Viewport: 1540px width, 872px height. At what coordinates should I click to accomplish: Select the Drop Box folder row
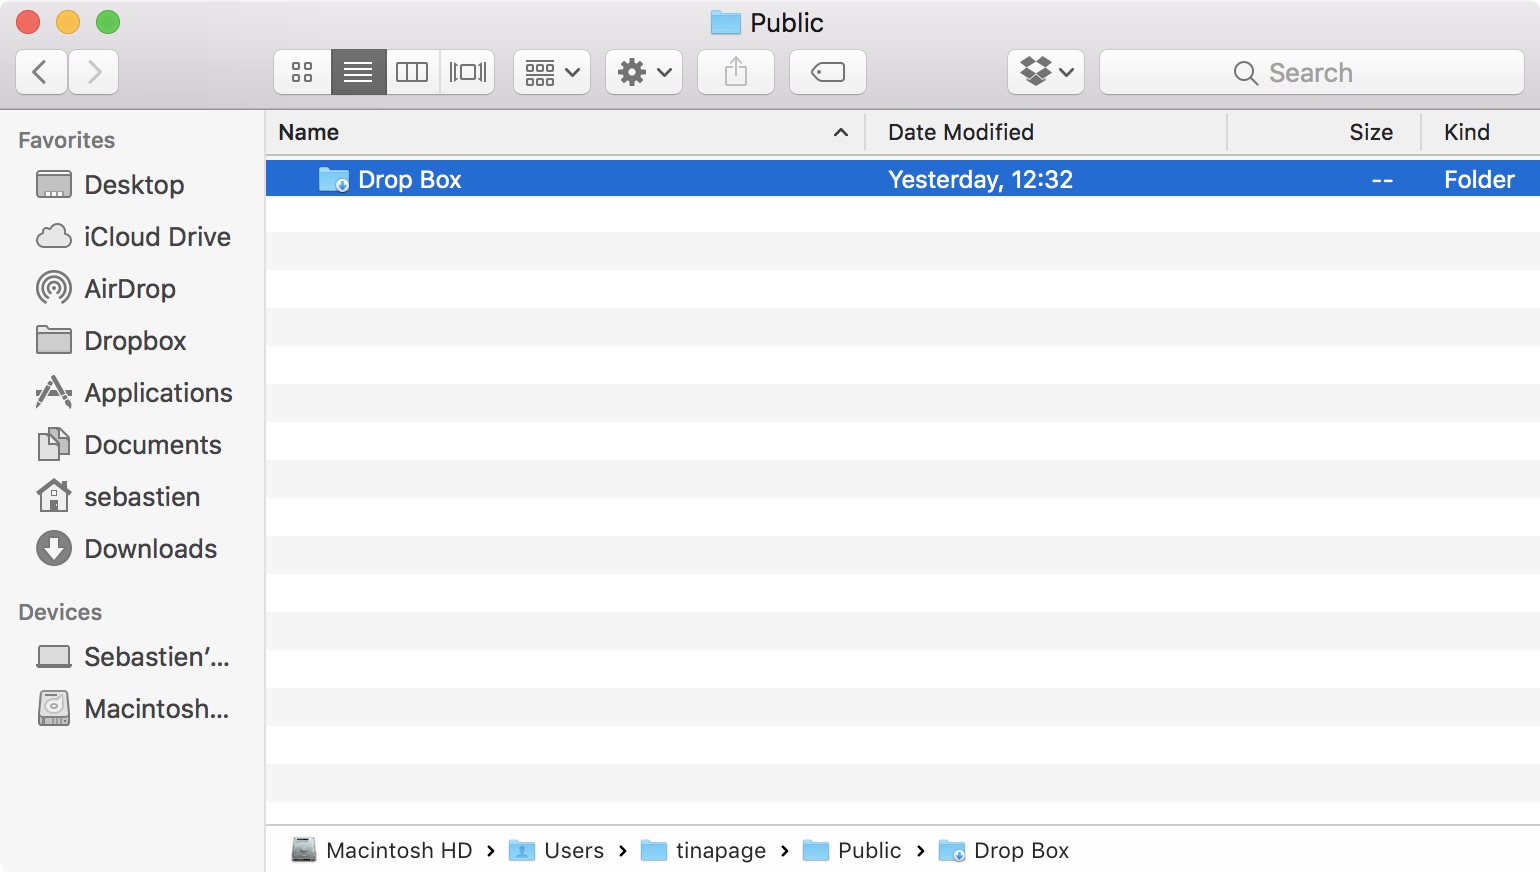(x=903, y=179)
